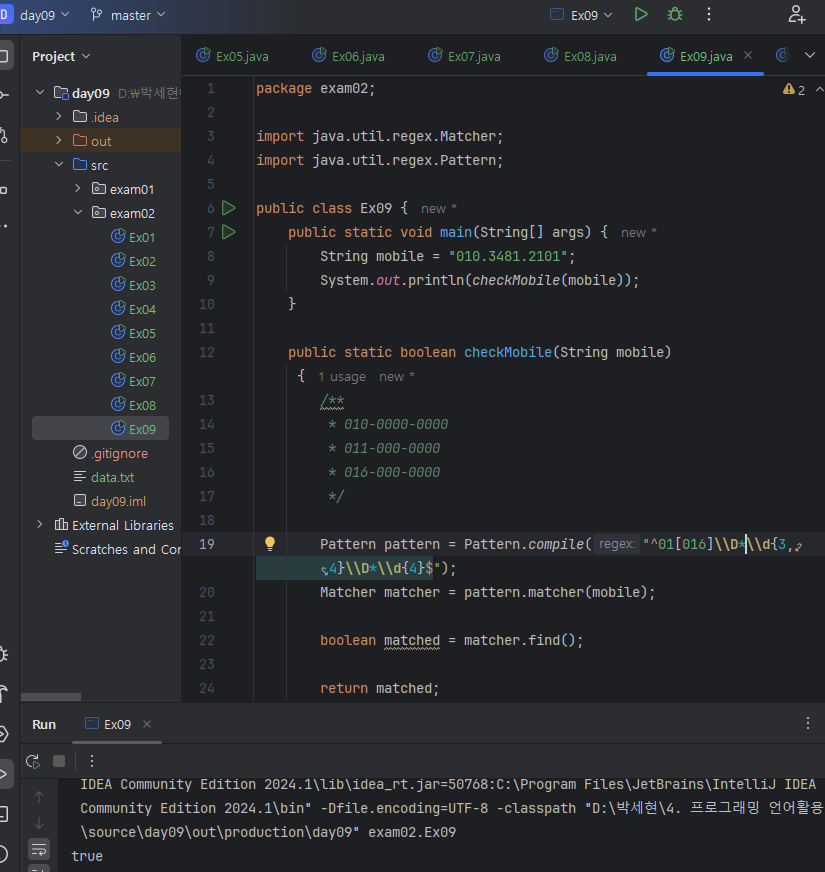Rerun Ex09 using the rerun icon in Run panel
Viewport: 825px width, 872px height.
(33, 761)
